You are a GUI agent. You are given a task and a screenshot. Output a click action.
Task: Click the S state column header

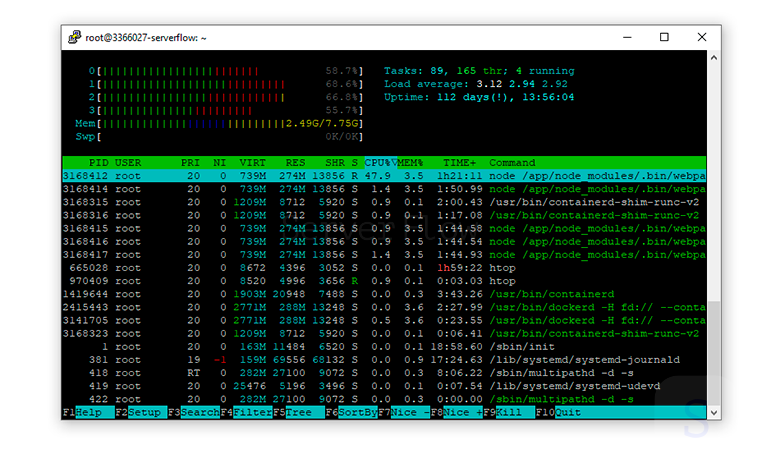355,163
